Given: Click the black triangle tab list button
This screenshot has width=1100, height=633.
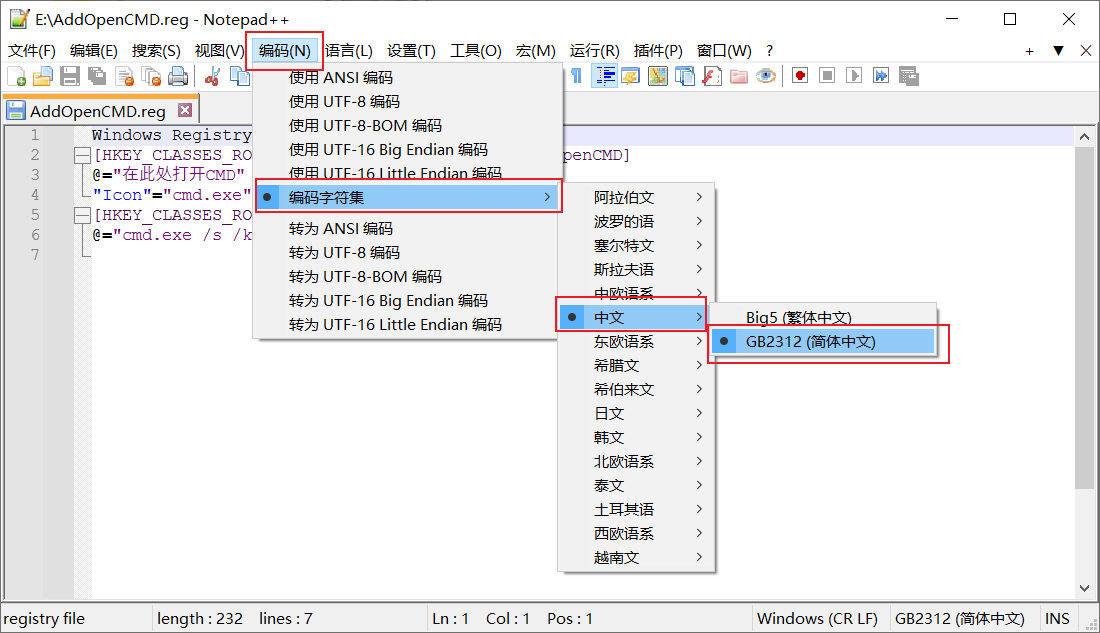Looking at the screenshot, I should [1058, 51].
